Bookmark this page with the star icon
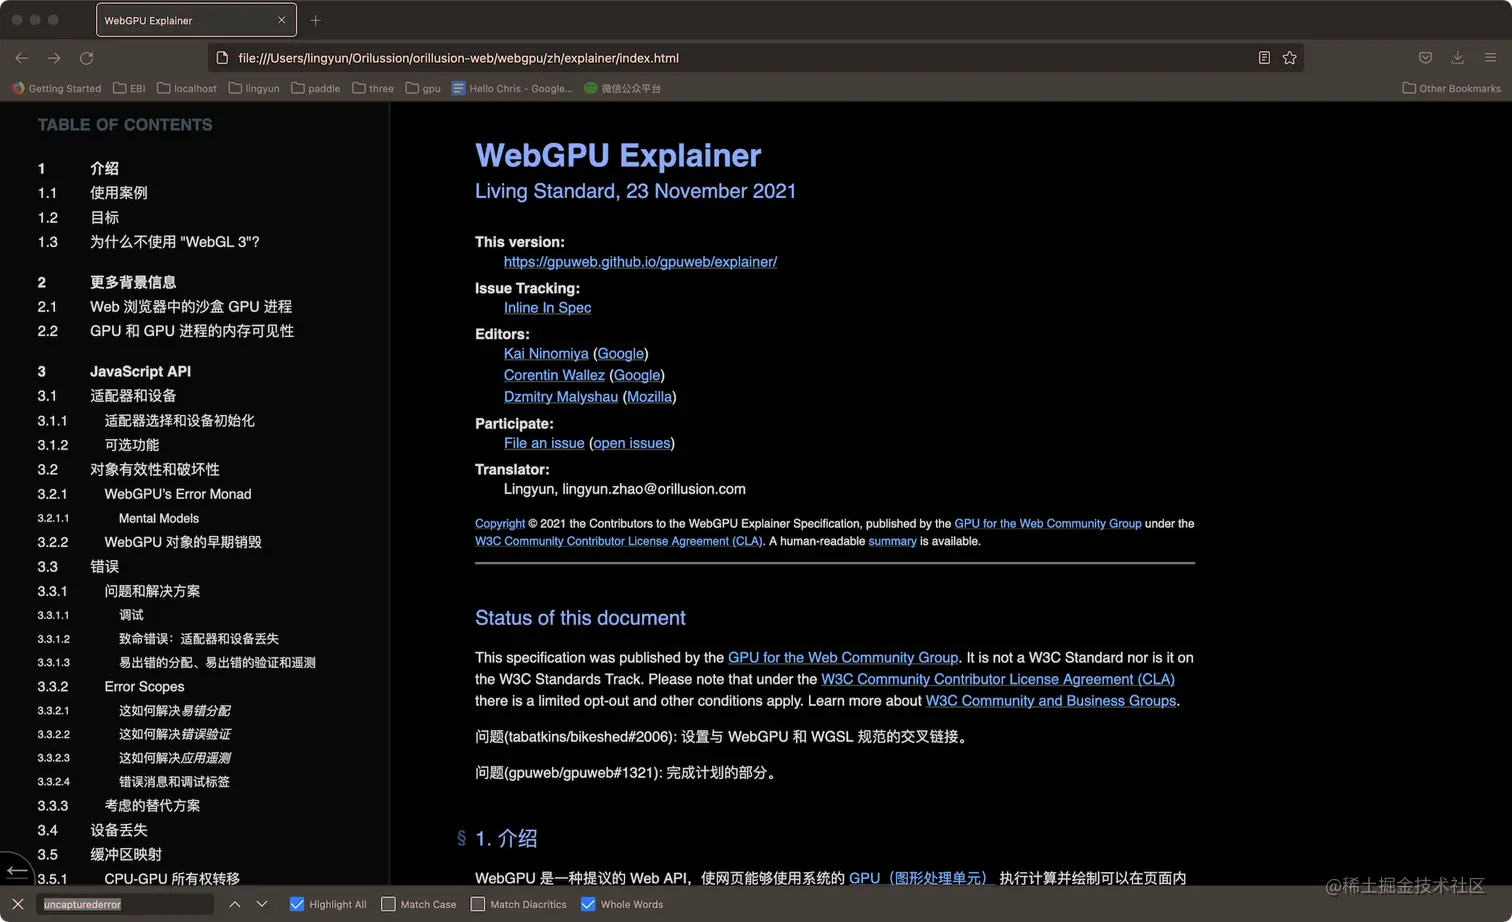 [x=1290, y=58]
